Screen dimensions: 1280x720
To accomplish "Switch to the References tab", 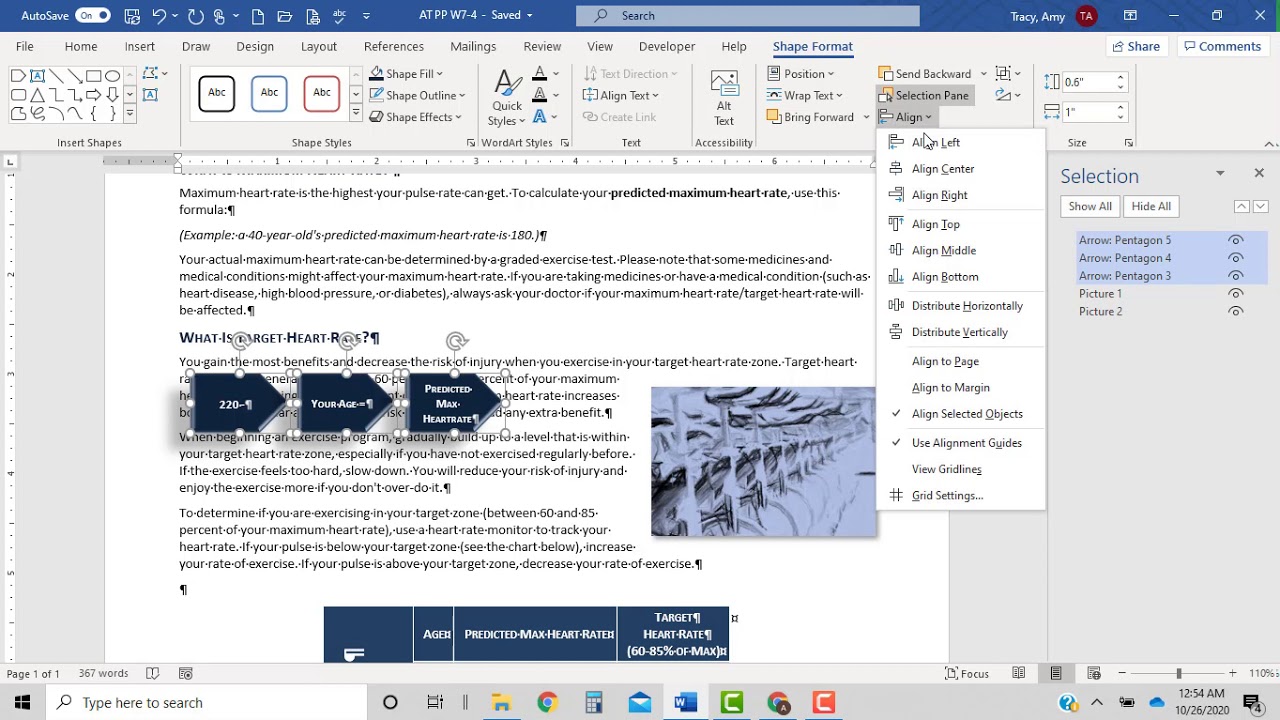I will (x=394, y=46).
